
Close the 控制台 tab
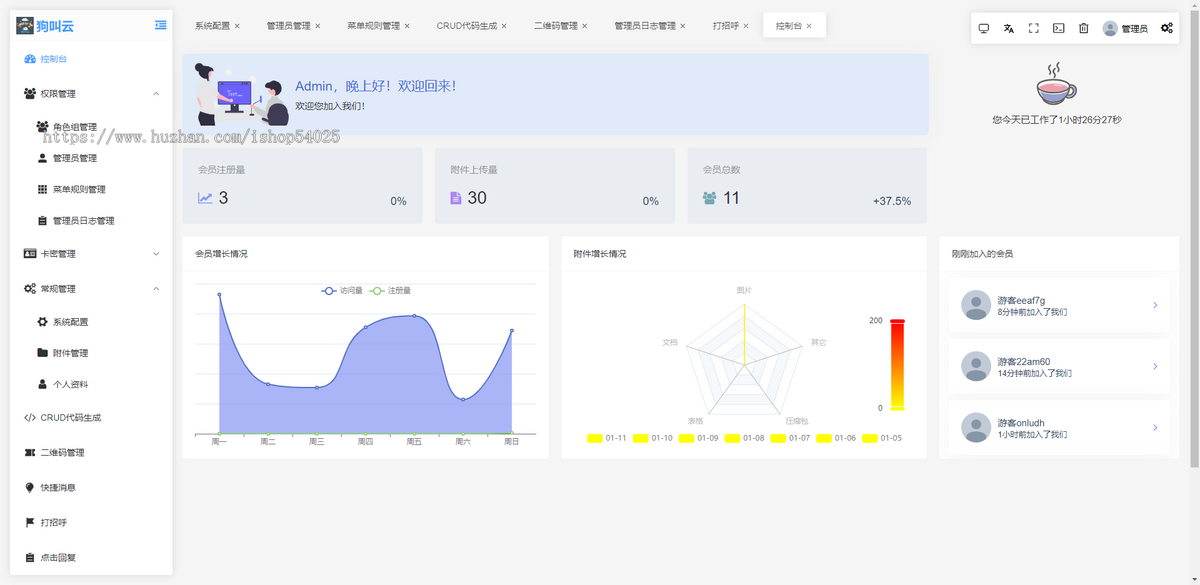809,26
